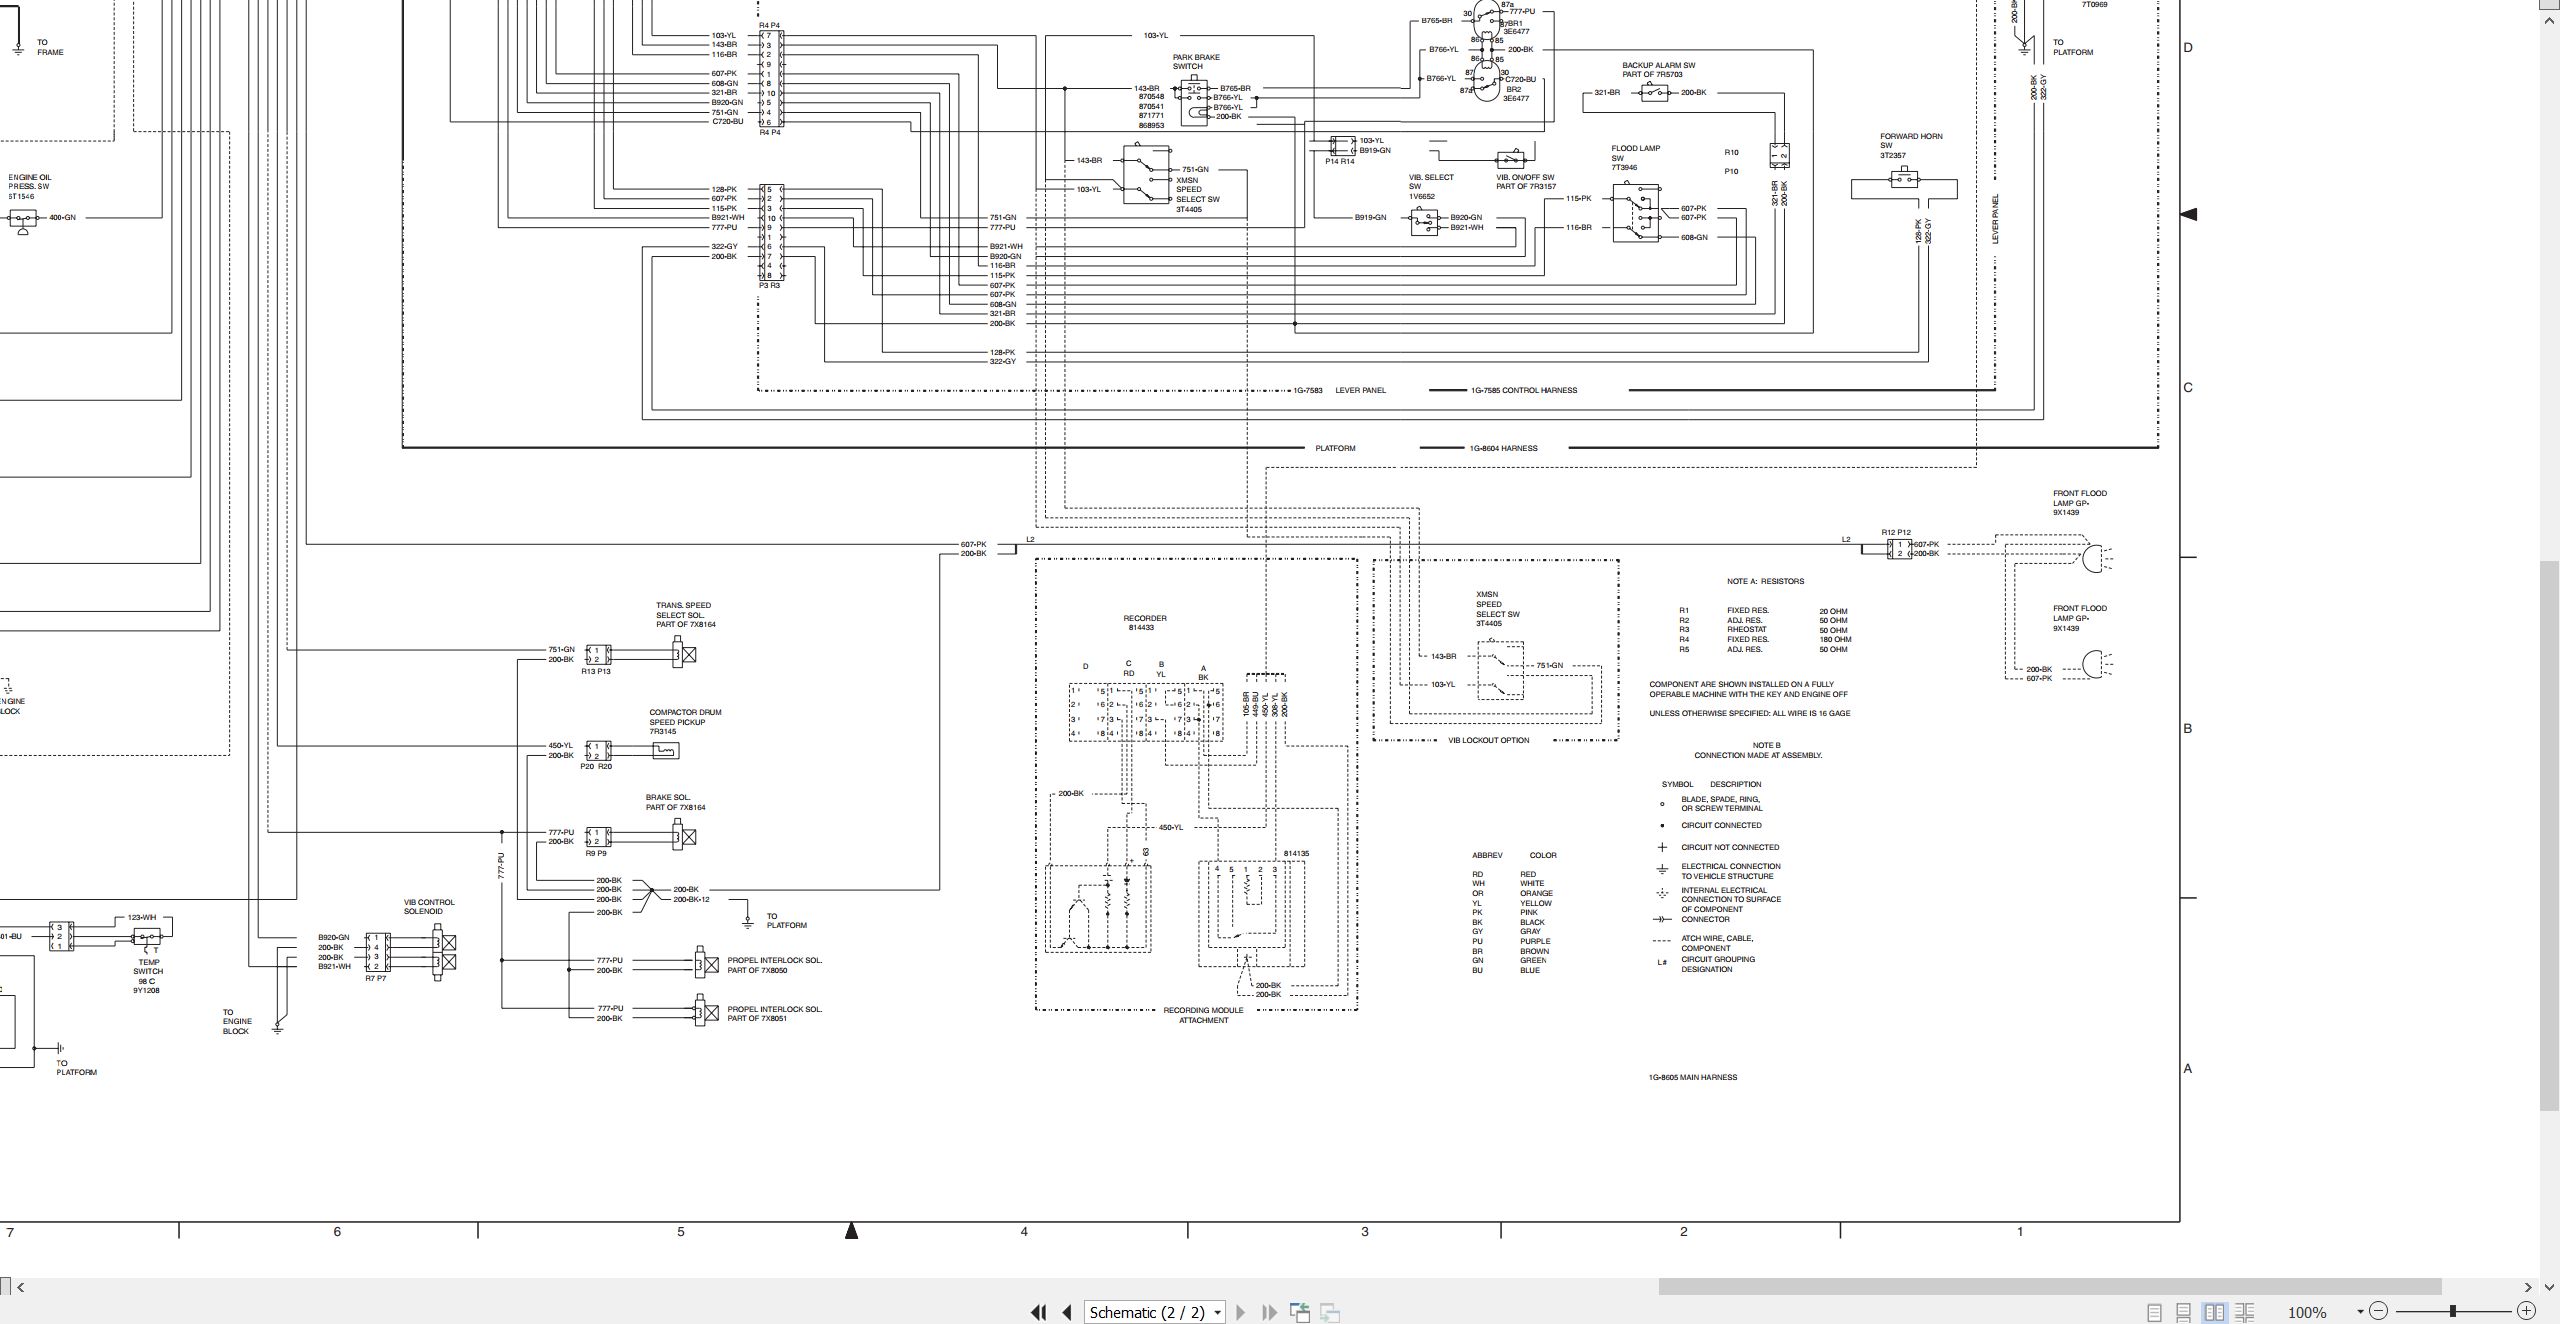The image size is (2560, 1324).
Task: Click the horizontal scrollbar thumb
Action: 2050,1287
